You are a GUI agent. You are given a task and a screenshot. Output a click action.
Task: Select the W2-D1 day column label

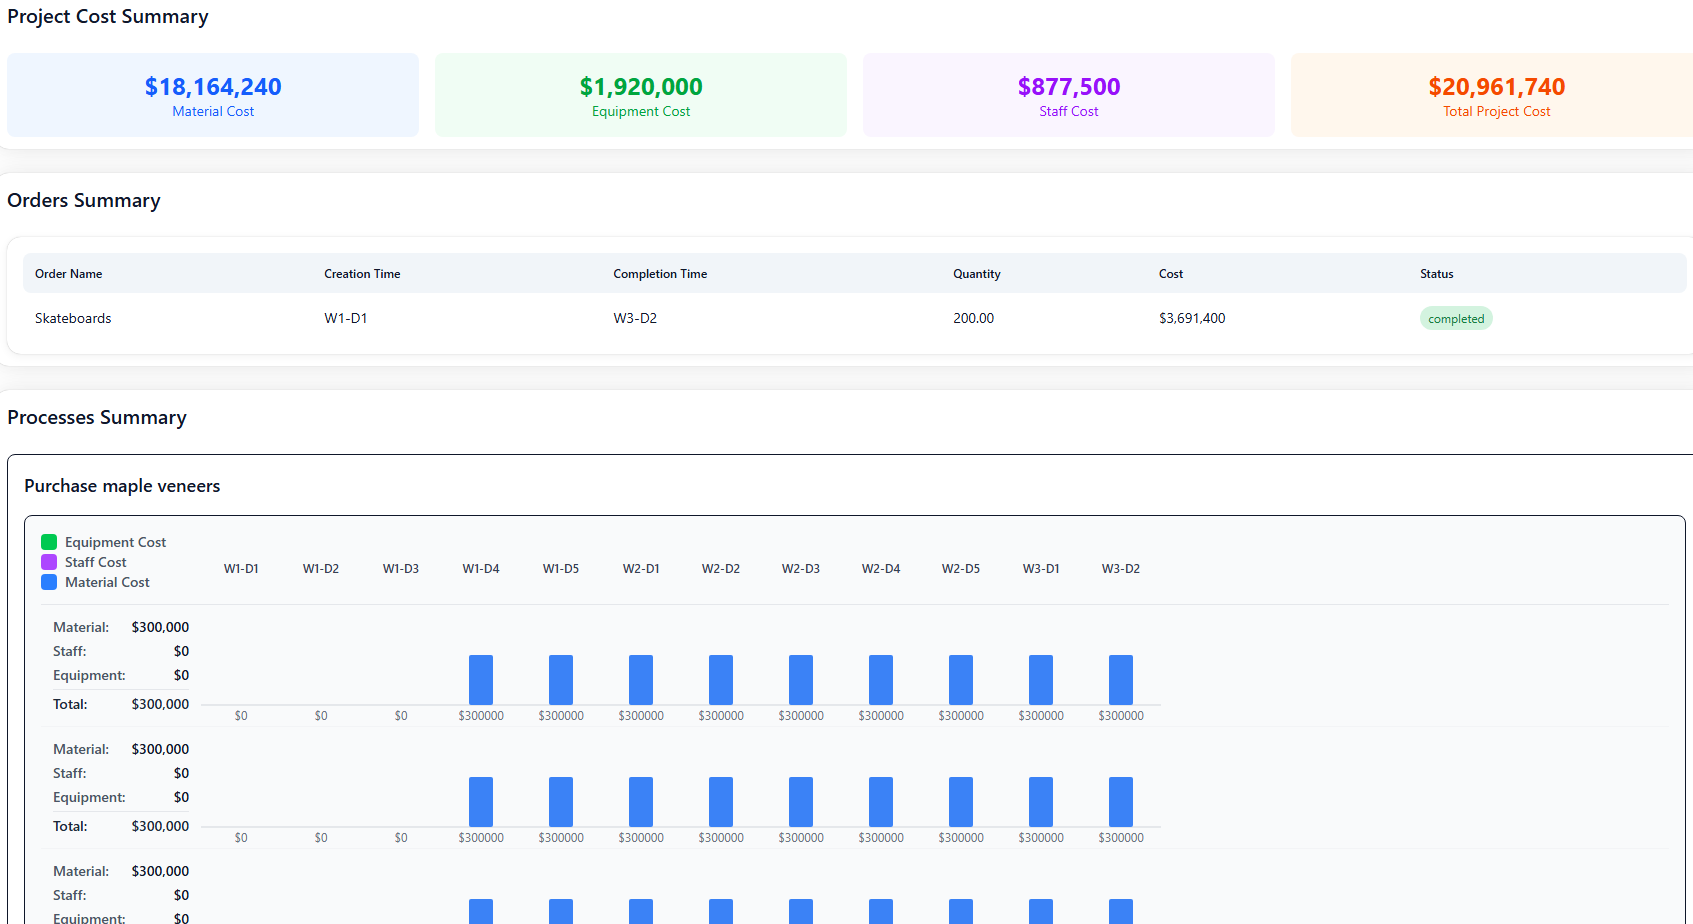[641, 569]
